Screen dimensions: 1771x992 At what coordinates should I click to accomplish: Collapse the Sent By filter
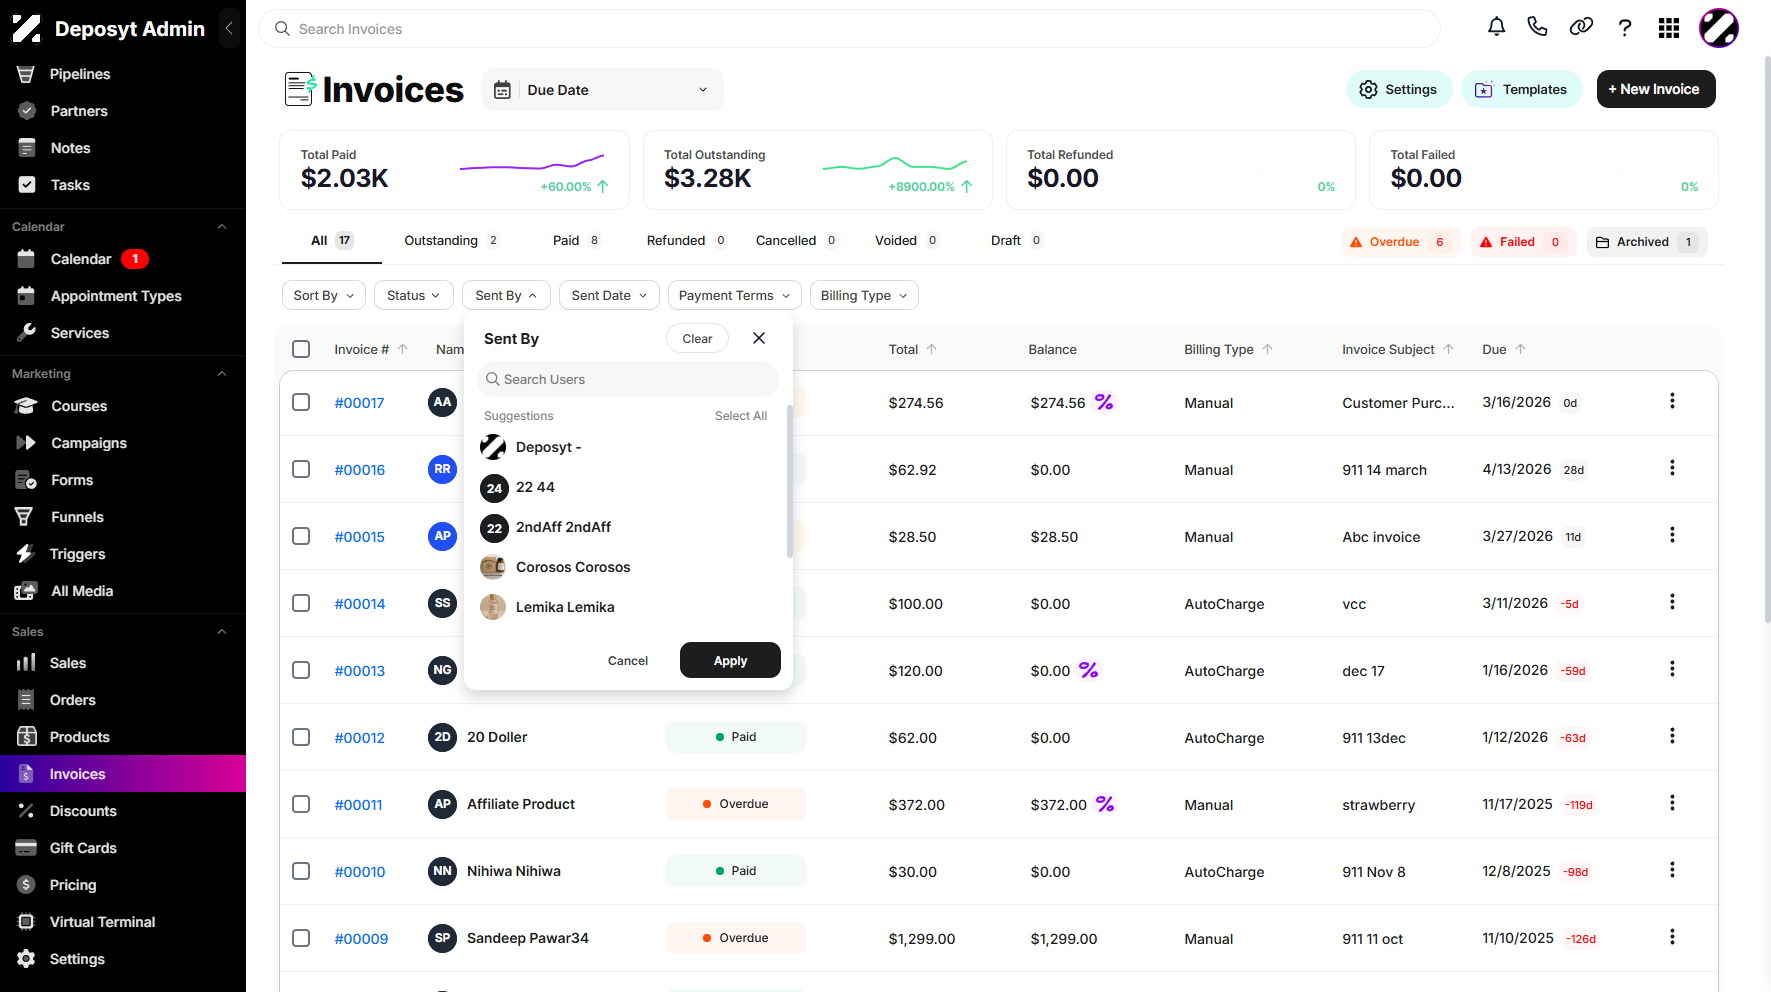coord(506,295)
